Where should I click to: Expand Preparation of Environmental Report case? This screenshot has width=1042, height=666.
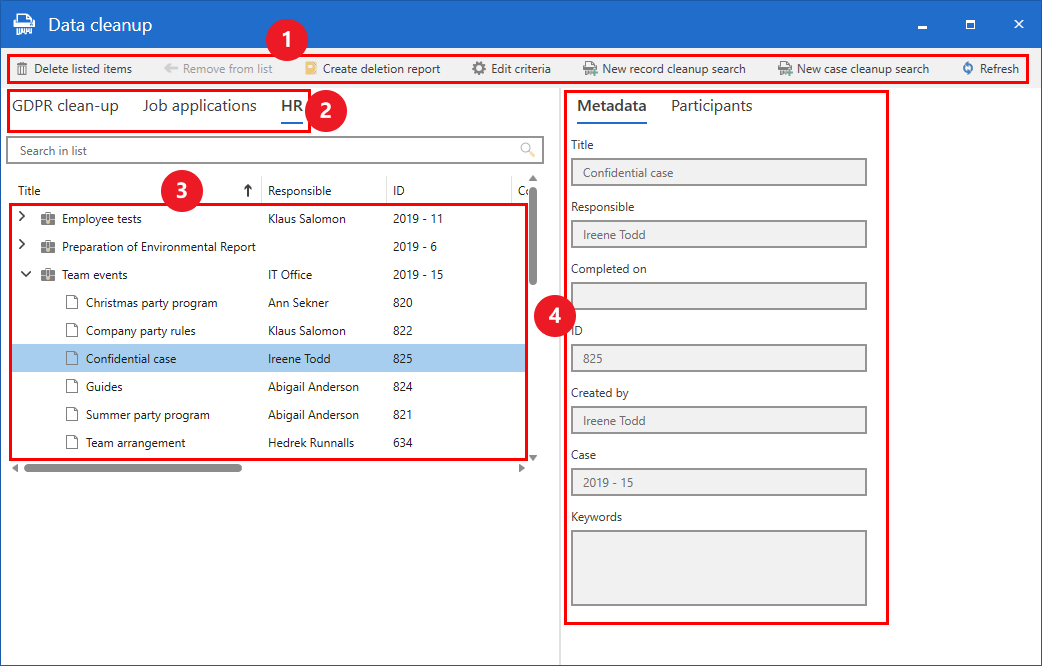pos(22,246)
